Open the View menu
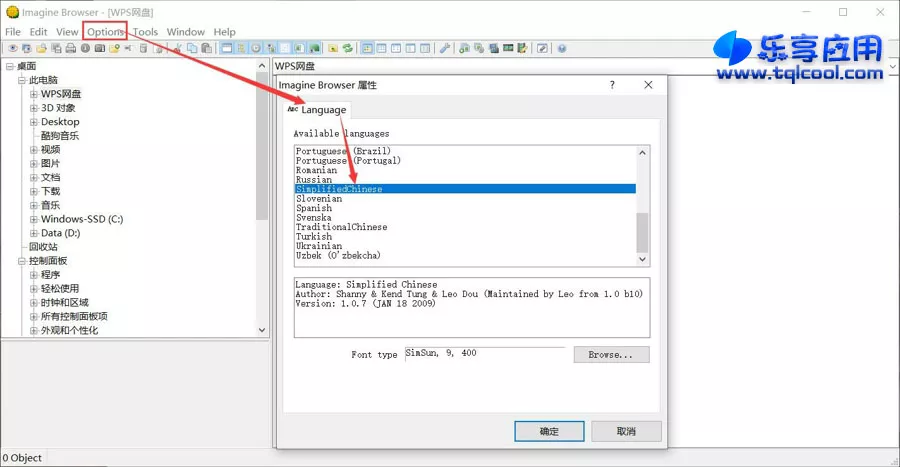The image size is (900, 467). 67,32
